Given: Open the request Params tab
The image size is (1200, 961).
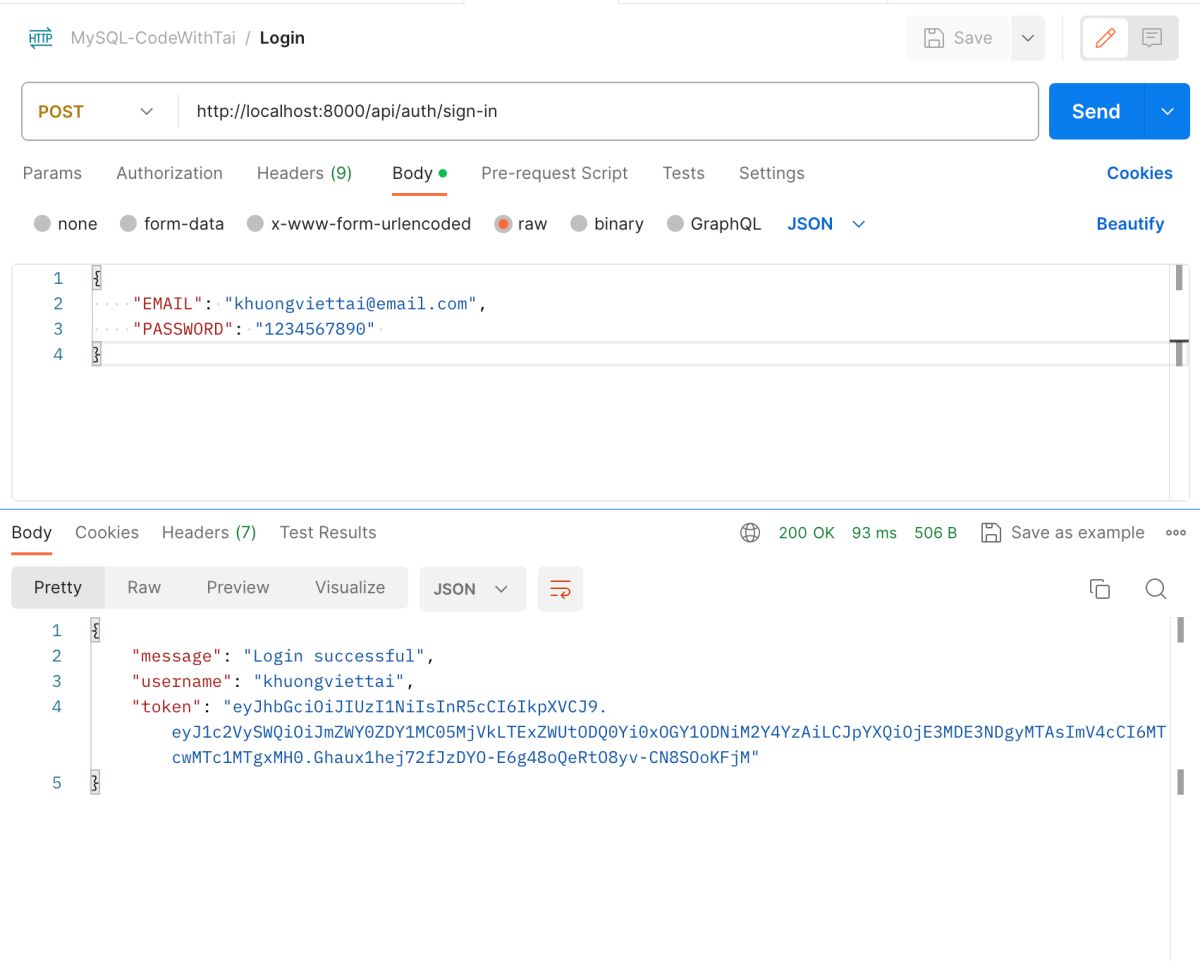Looking at the screenshot, I should click(x=52, y=173).
